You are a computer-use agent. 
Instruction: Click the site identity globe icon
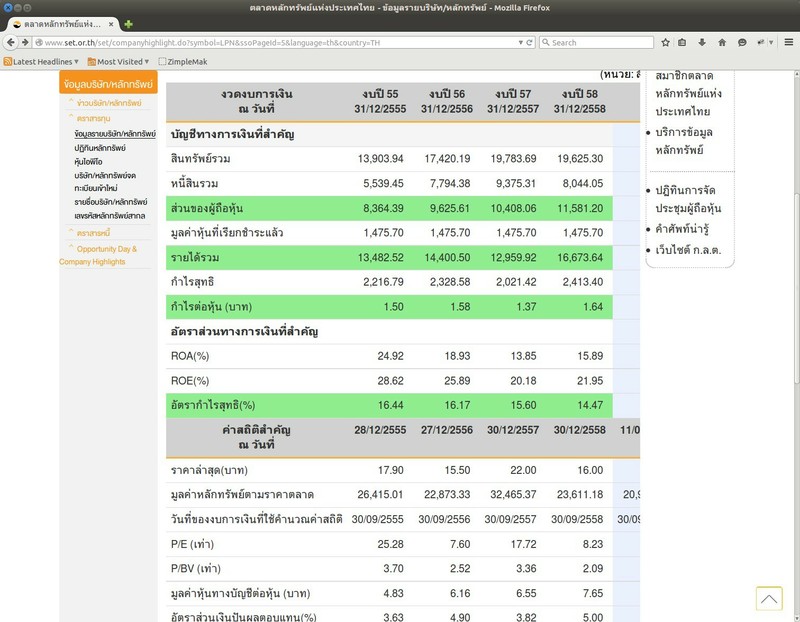click(38, 43)
